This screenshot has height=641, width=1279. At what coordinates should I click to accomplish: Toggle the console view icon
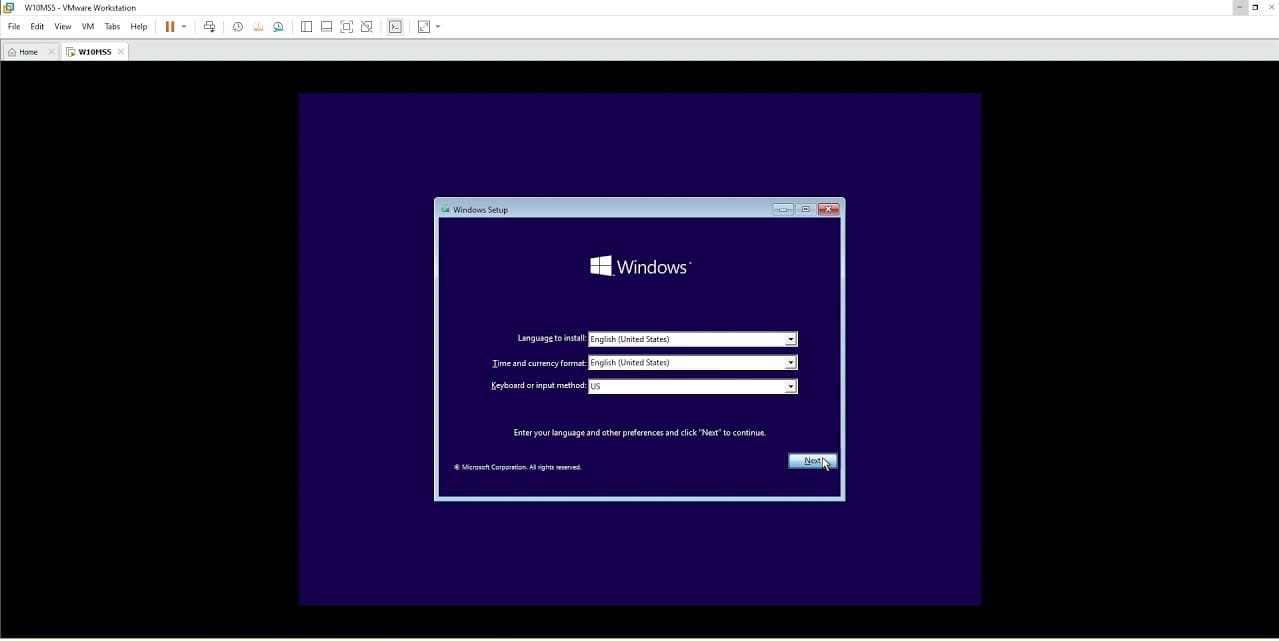tap(395, 27)
